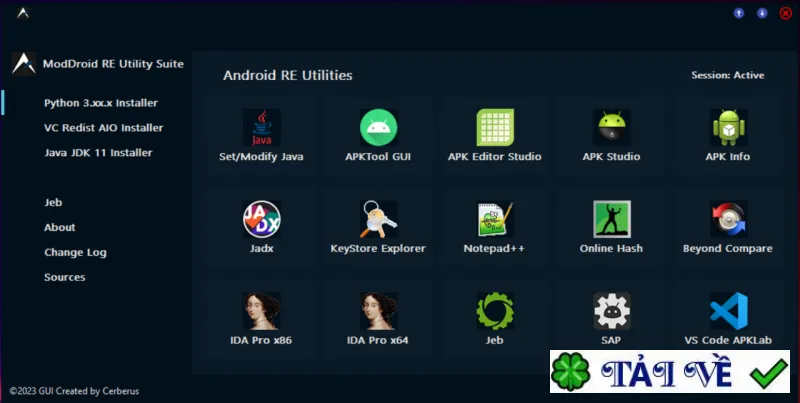Open the Set/Modify Java tool
The image size is (800, 403).
click(x=261, y=136)
